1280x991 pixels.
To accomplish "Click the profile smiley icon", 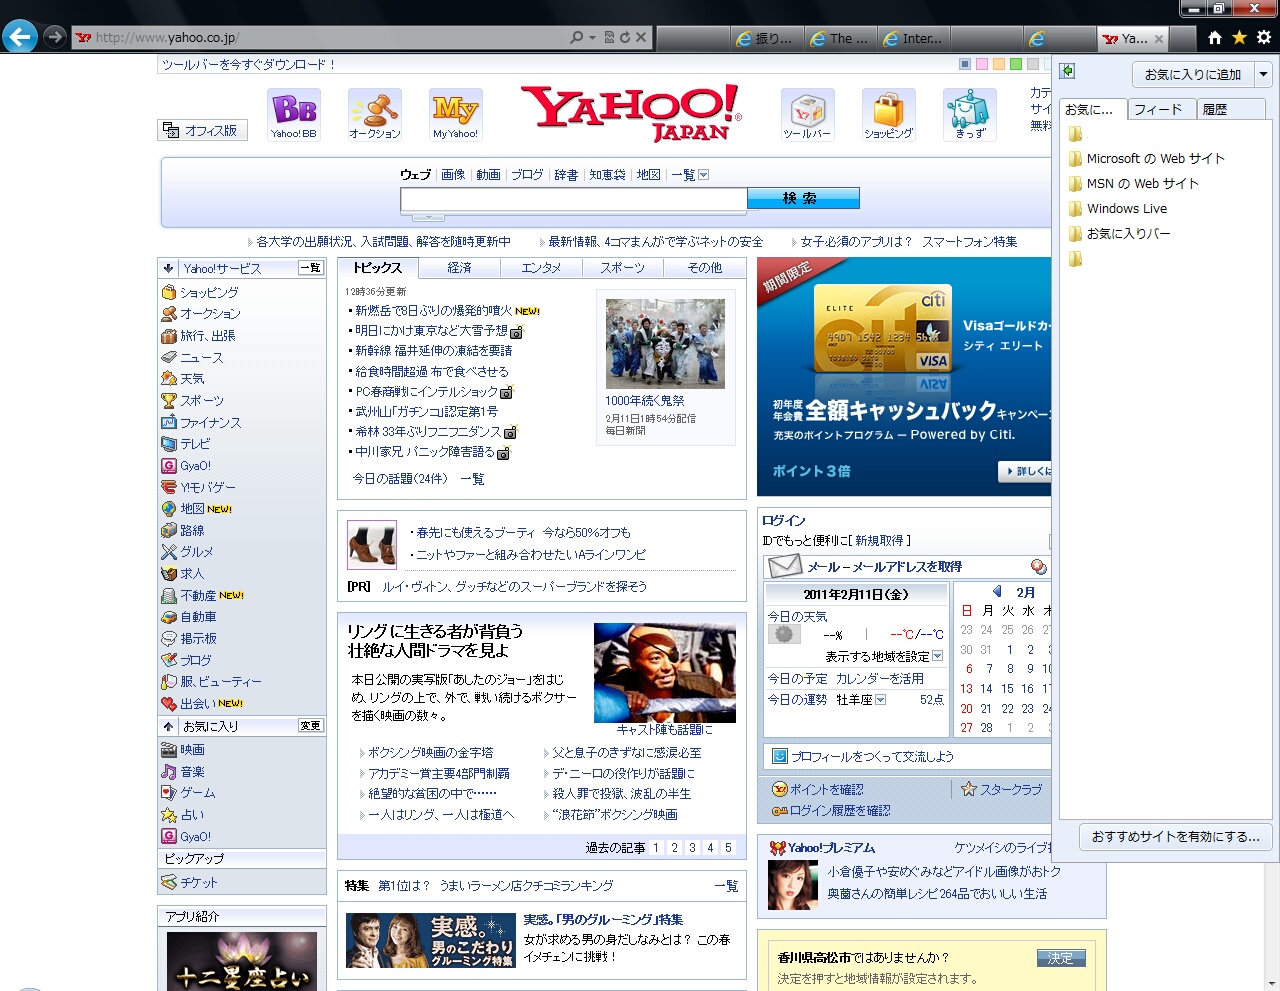I will pos(780,757).
